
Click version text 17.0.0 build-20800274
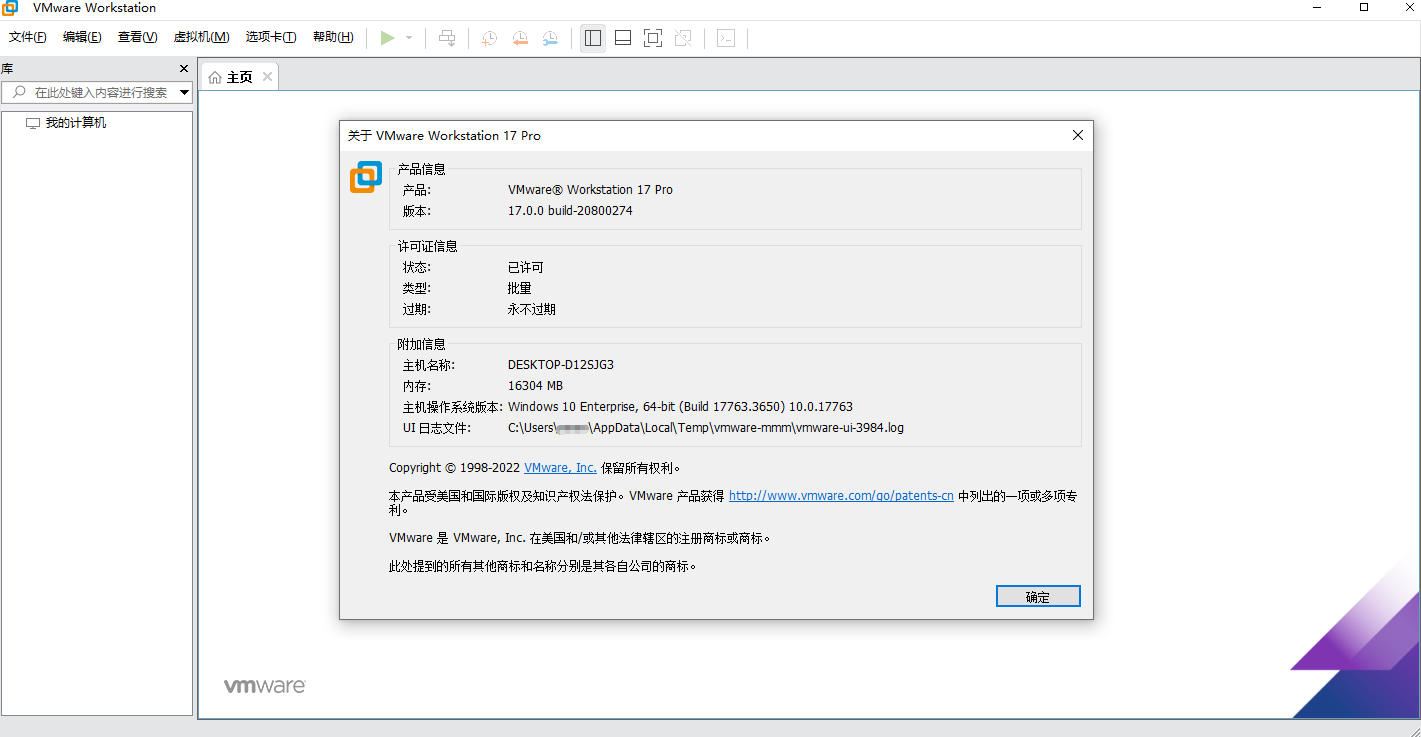[x=570, y=211]
